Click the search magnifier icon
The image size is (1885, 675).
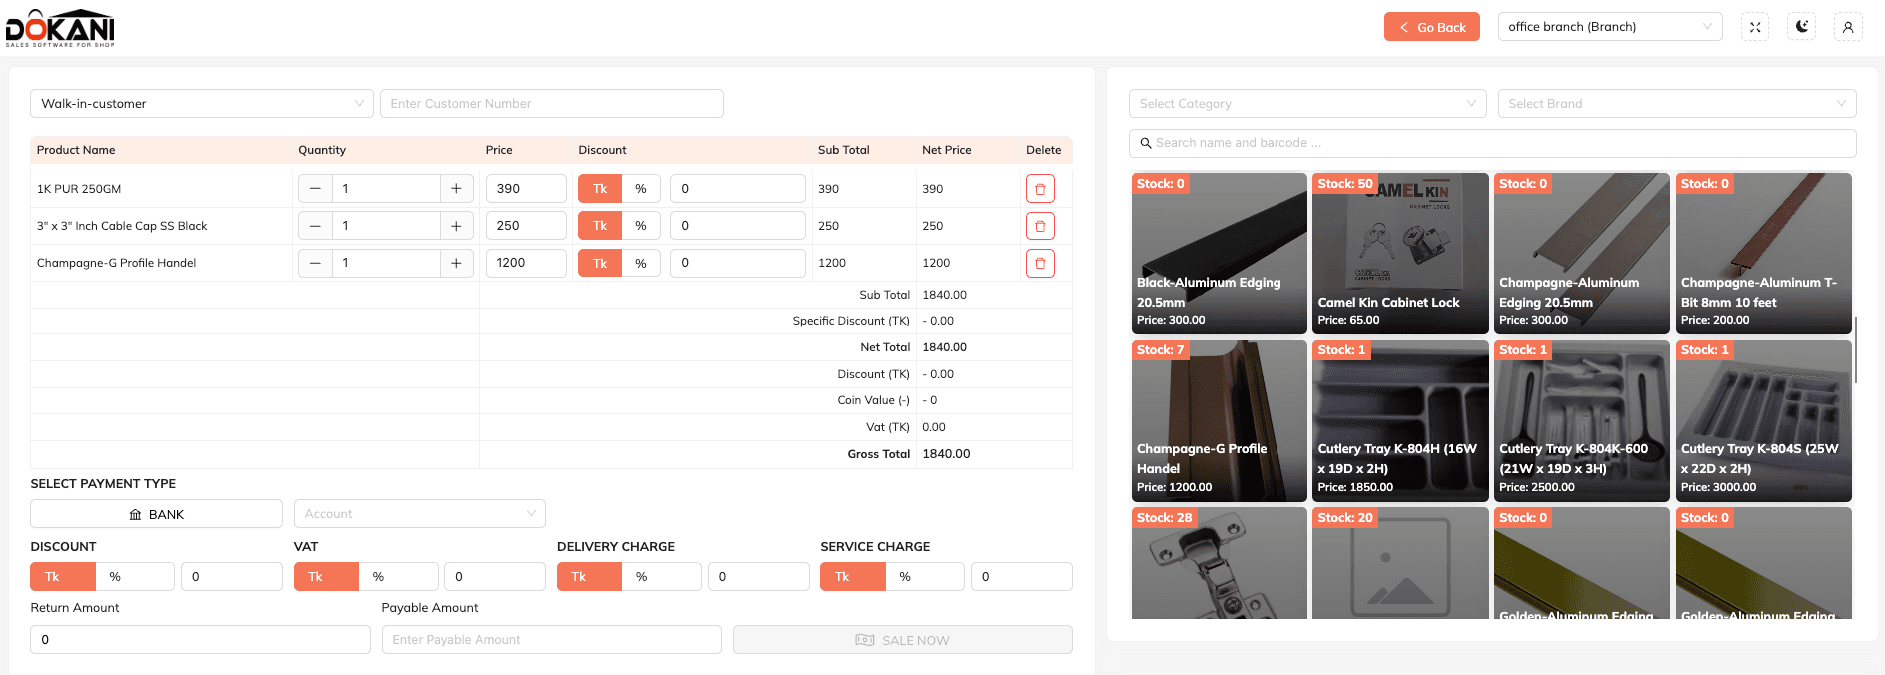click(1146, 143)
